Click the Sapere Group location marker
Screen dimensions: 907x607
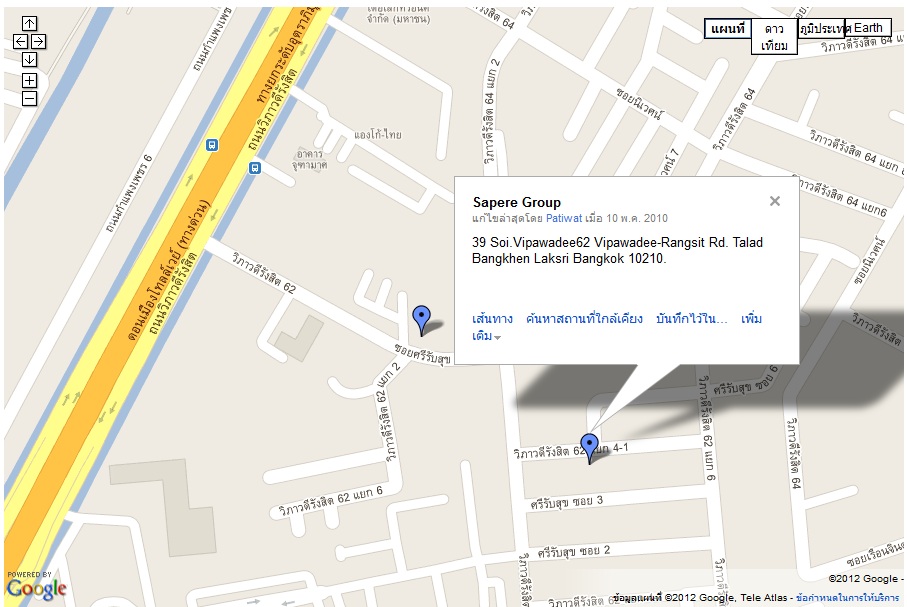click(x=589, y=448)
